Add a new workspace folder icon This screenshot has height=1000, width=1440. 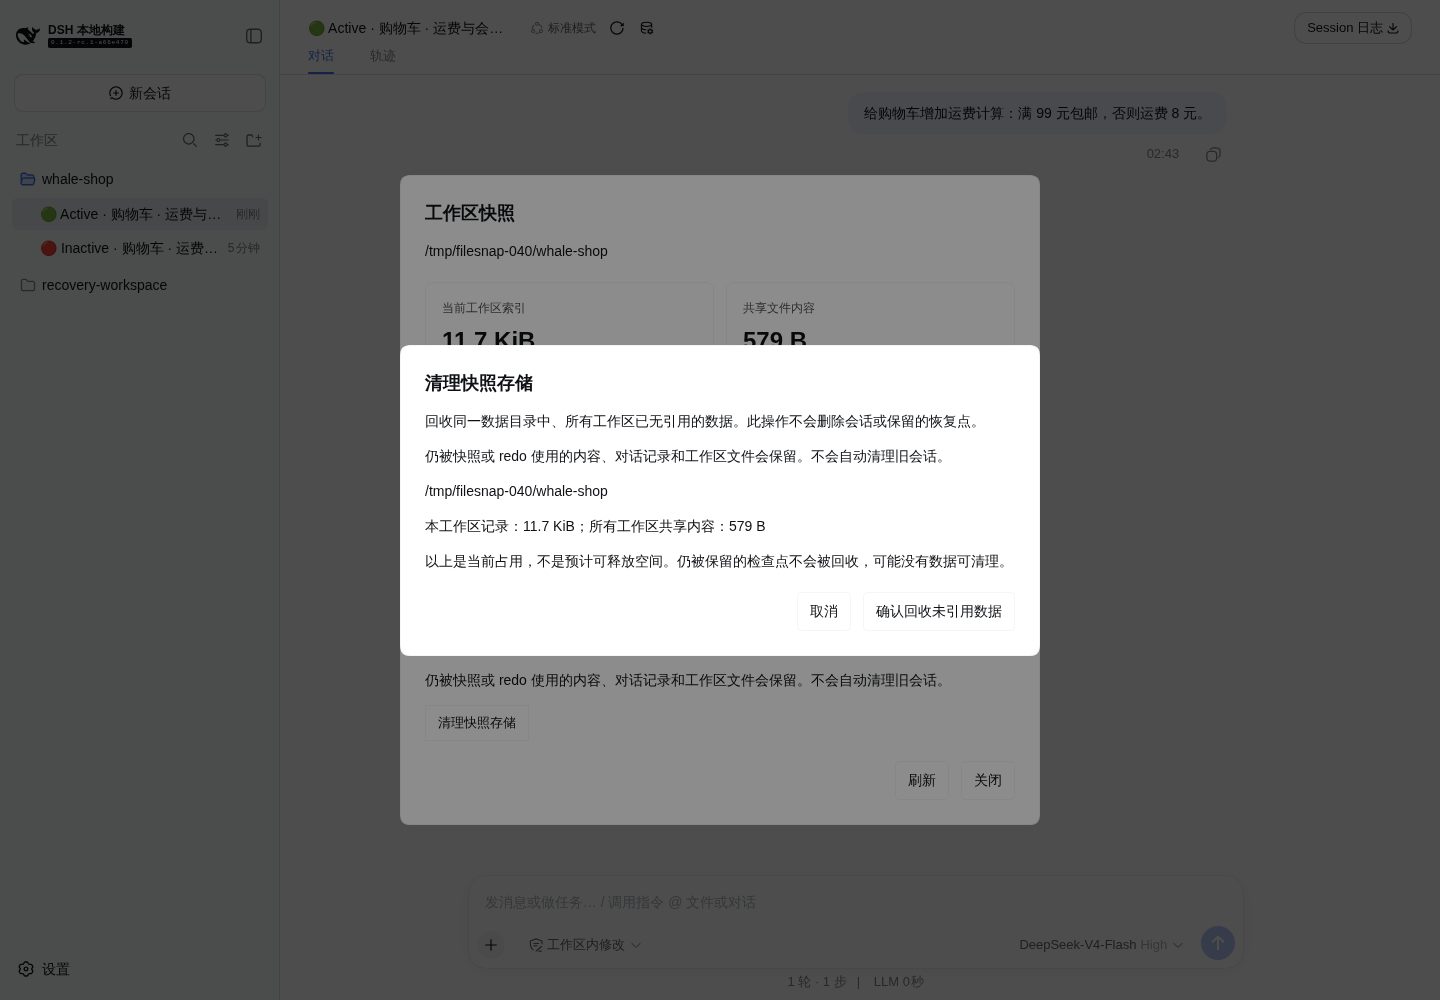(x=254, y=140)
